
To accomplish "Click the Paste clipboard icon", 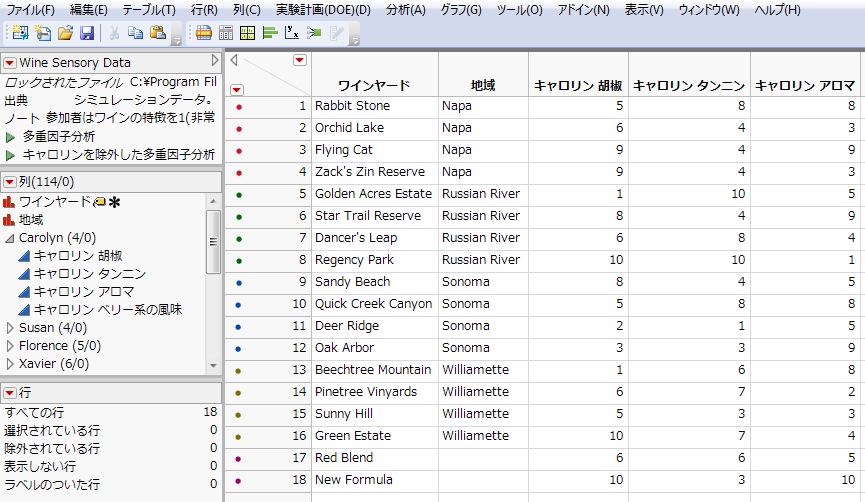I will coord(158,33).
